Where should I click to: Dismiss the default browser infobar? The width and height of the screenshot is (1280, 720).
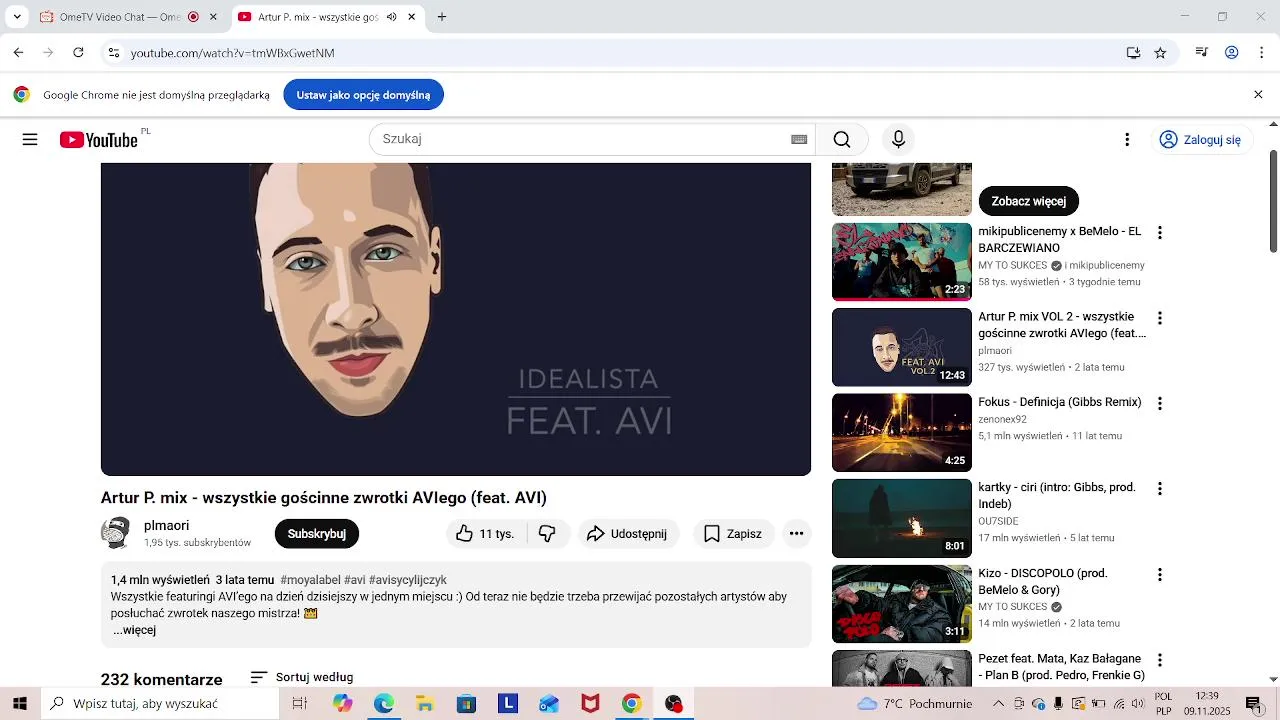tap(1258, 95)
